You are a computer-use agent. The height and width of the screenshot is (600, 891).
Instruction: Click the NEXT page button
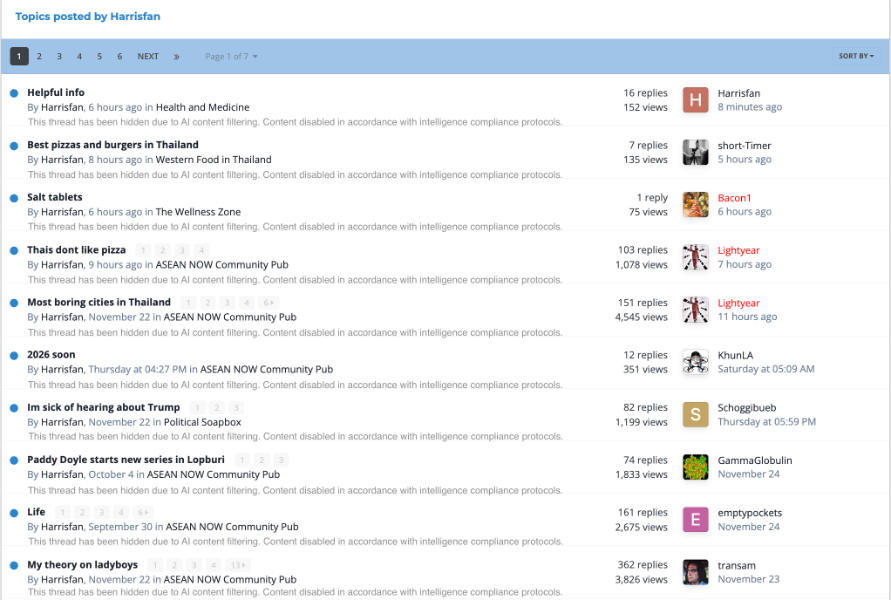[x=148, y=57]
